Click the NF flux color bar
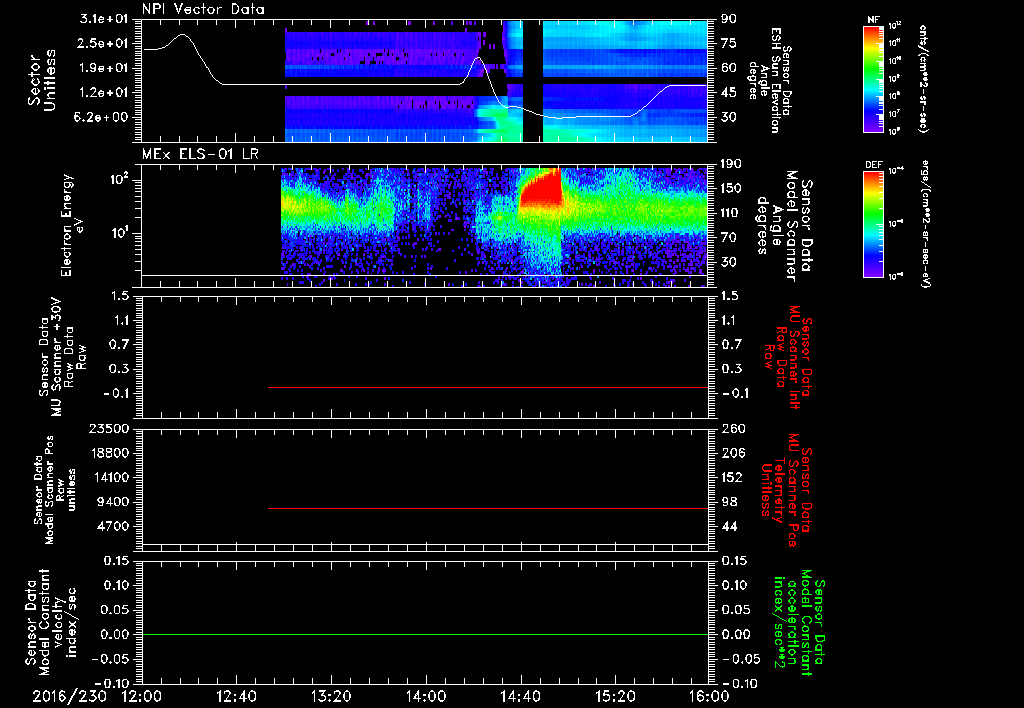 (x=874, y=78)
